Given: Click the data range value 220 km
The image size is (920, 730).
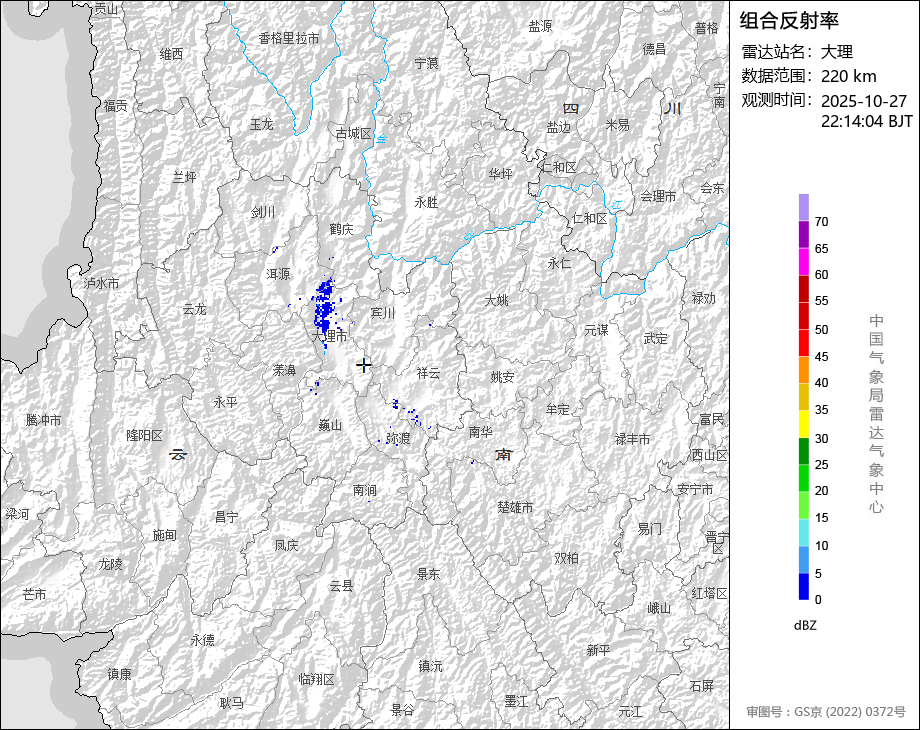Looking at the screenshot, I should coord(848,76).
